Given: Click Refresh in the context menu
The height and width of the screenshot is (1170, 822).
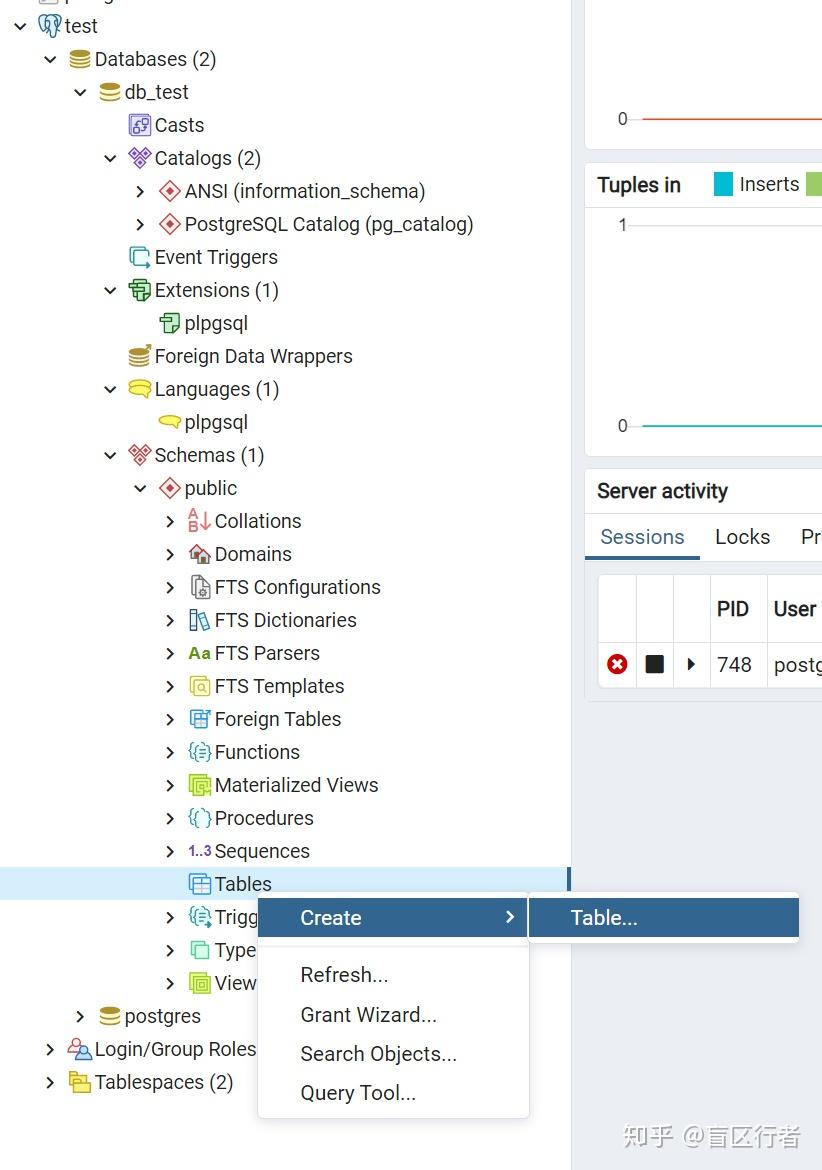Looking at the screenshot, I should [x=344, y=975].
